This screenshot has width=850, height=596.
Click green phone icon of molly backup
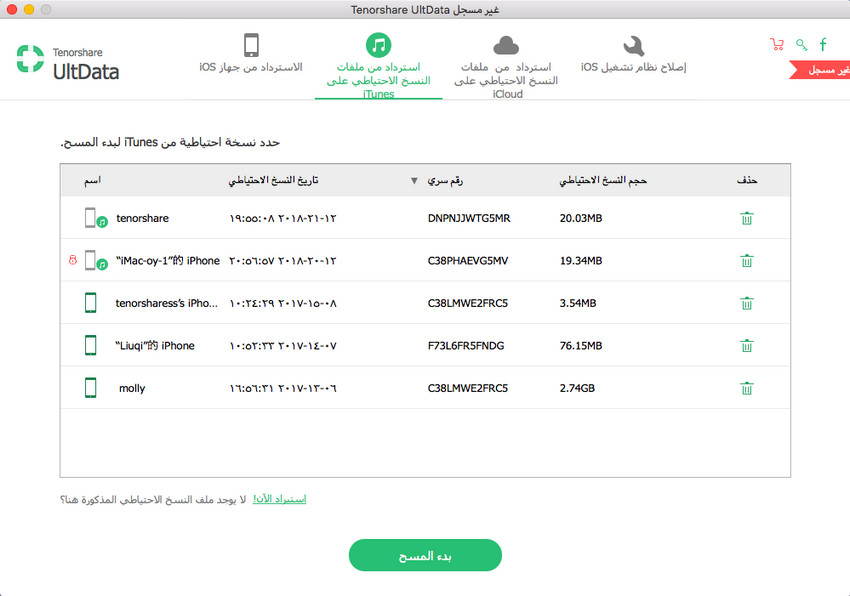[x=91, y=388]
